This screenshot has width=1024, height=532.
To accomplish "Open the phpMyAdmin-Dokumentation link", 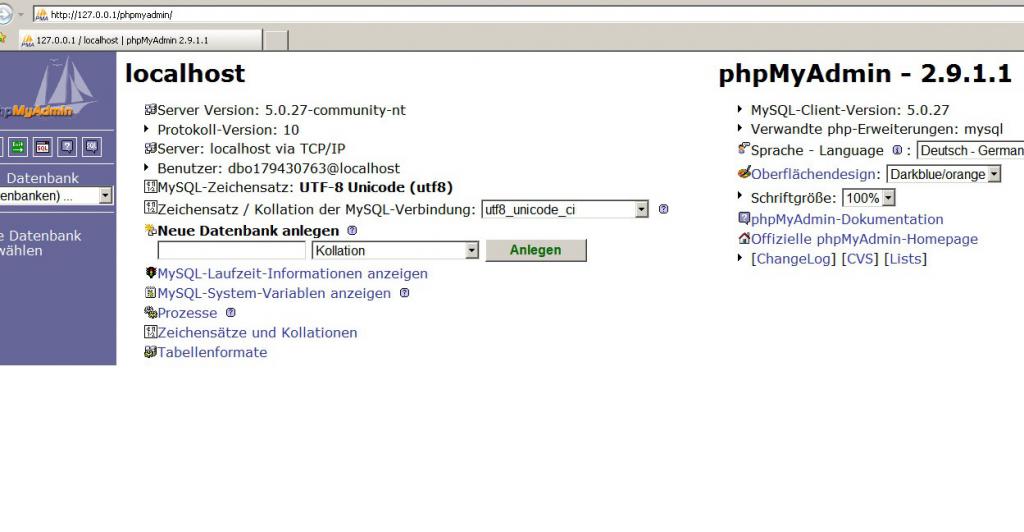I will coord(847,219).
